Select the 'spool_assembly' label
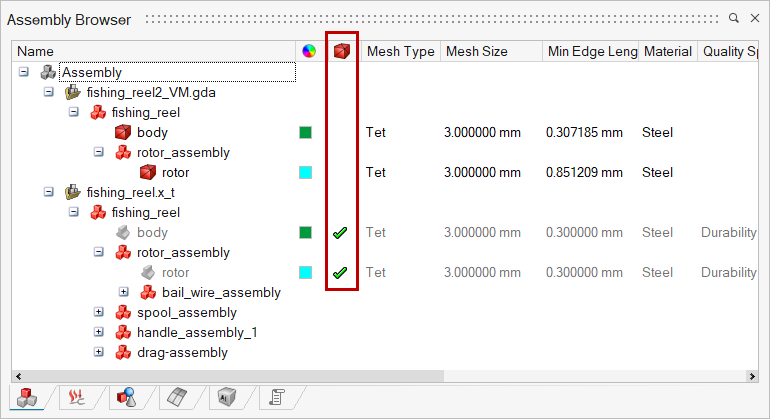The height and width of the screenshot is (419, 770). click(187, 312)
